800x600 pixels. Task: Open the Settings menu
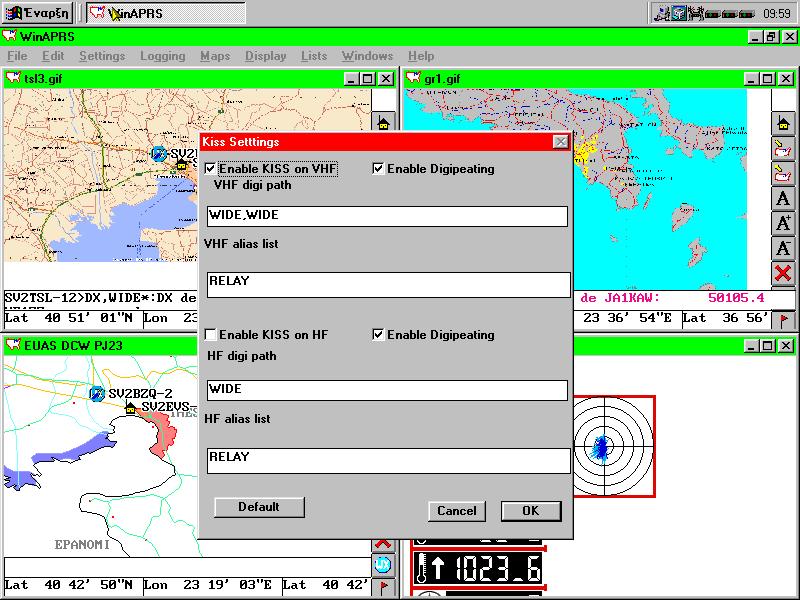(x=102, y=56)
